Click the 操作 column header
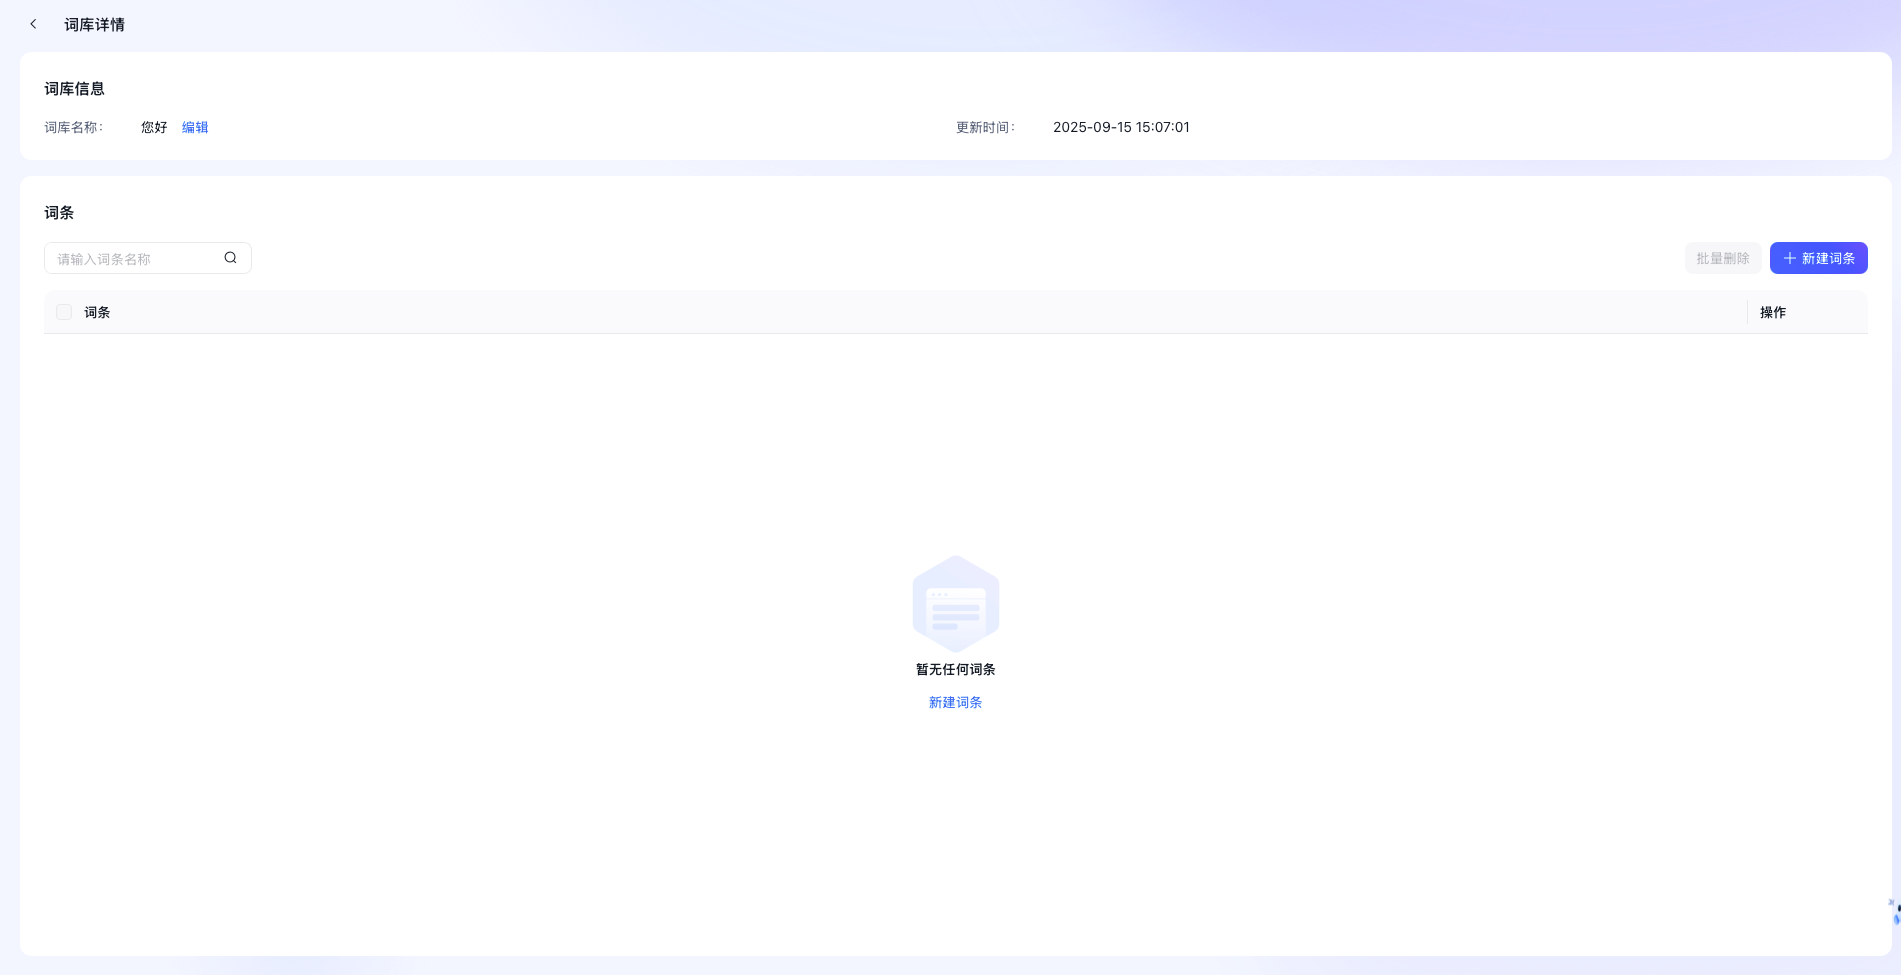Image resolution: width=1901 pixels, height=975 pixels. tap(1772, 312)
